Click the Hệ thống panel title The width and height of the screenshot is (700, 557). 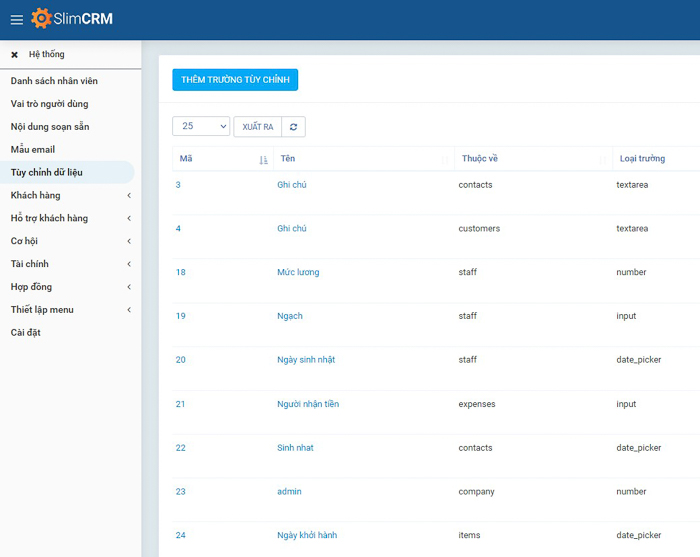46,54
